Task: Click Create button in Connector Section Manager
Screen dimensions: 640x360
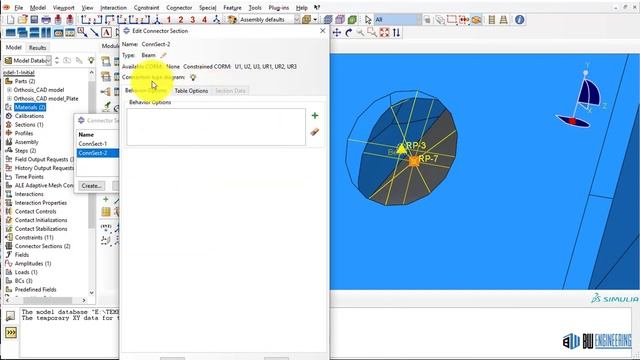Action: pyautogui.click(x=91, y=186)
